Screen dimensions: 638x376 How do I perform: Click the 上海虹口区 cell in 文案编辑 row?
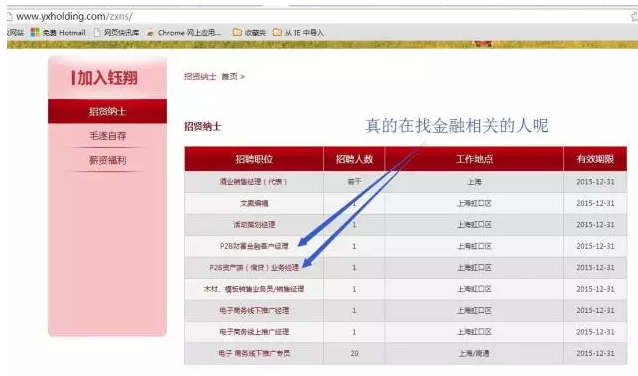[x=474, y=203]
